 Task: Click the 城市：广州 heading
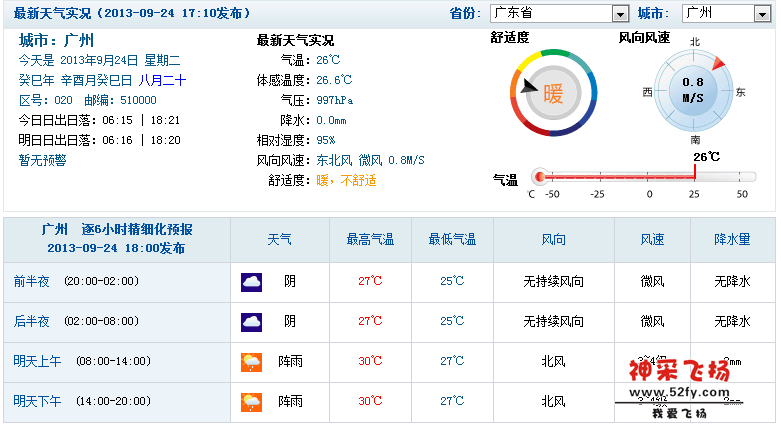(x=56, y=40)
